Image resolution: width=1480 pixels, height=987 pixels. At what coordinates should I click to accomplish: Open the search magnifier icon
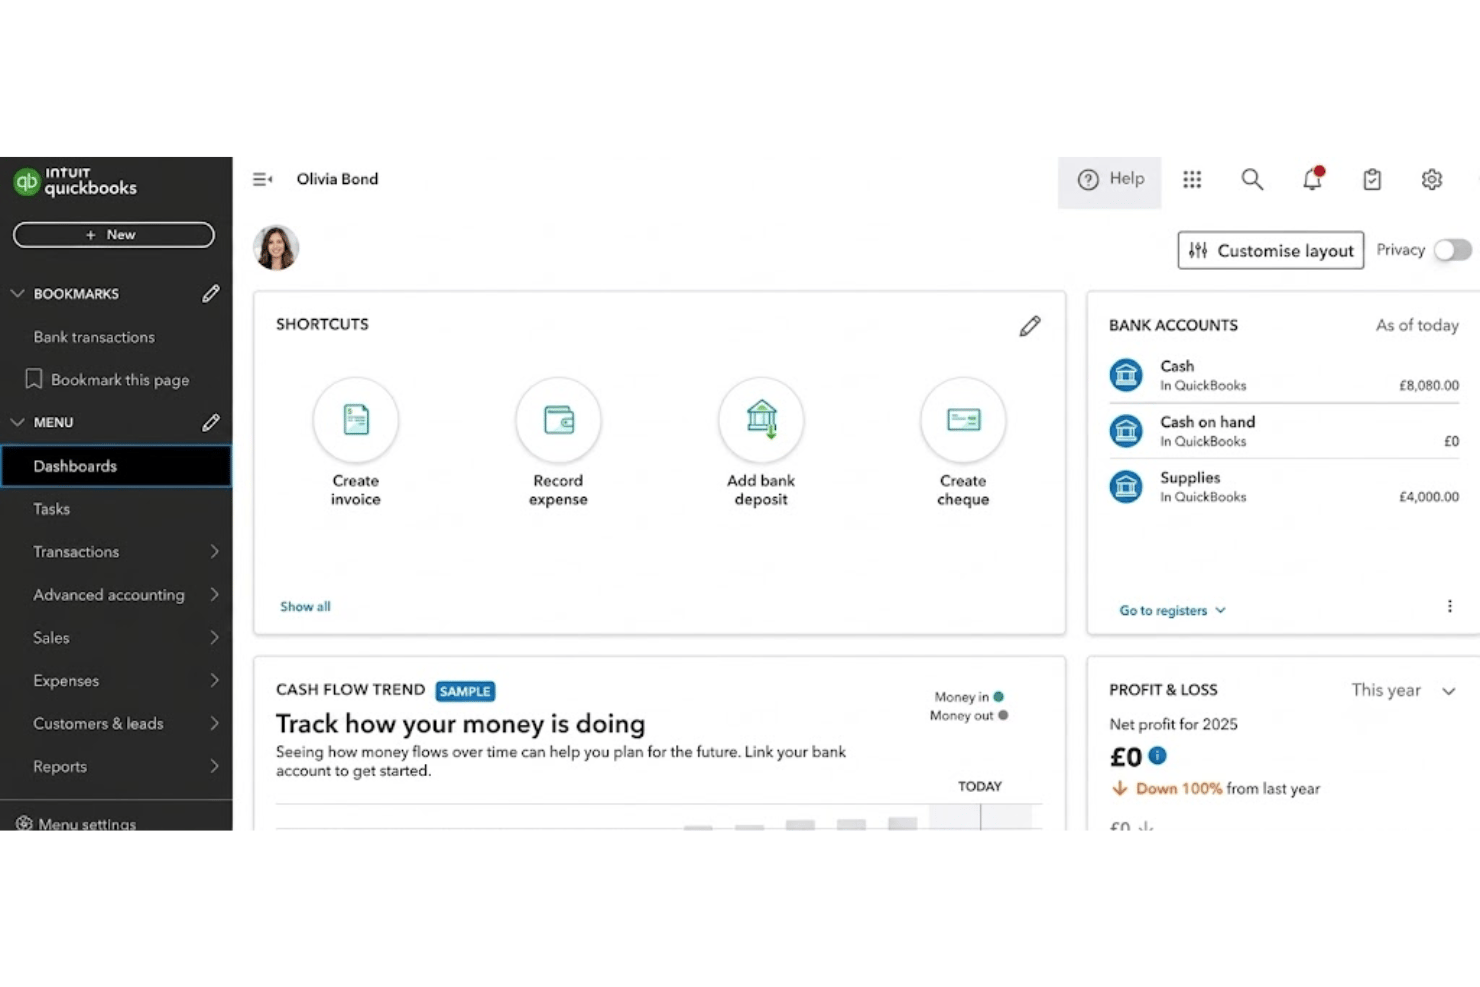1252,179
